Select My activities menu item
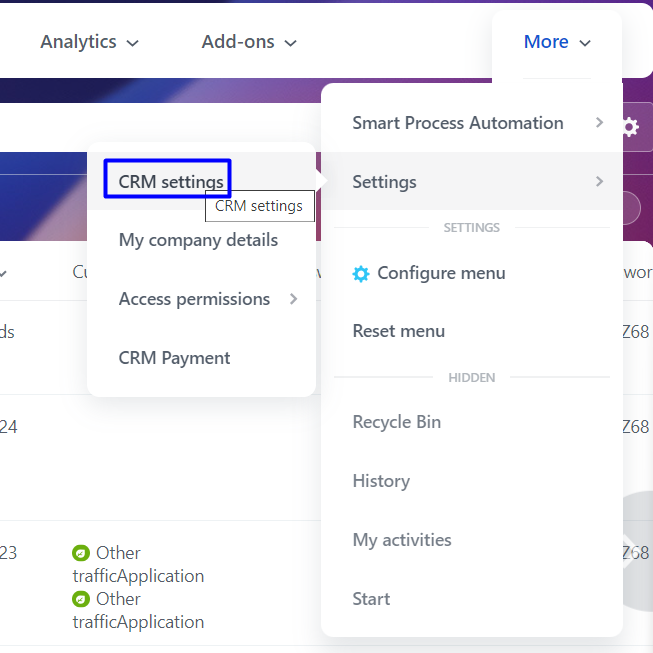653x653 pixels. [402, 540]
